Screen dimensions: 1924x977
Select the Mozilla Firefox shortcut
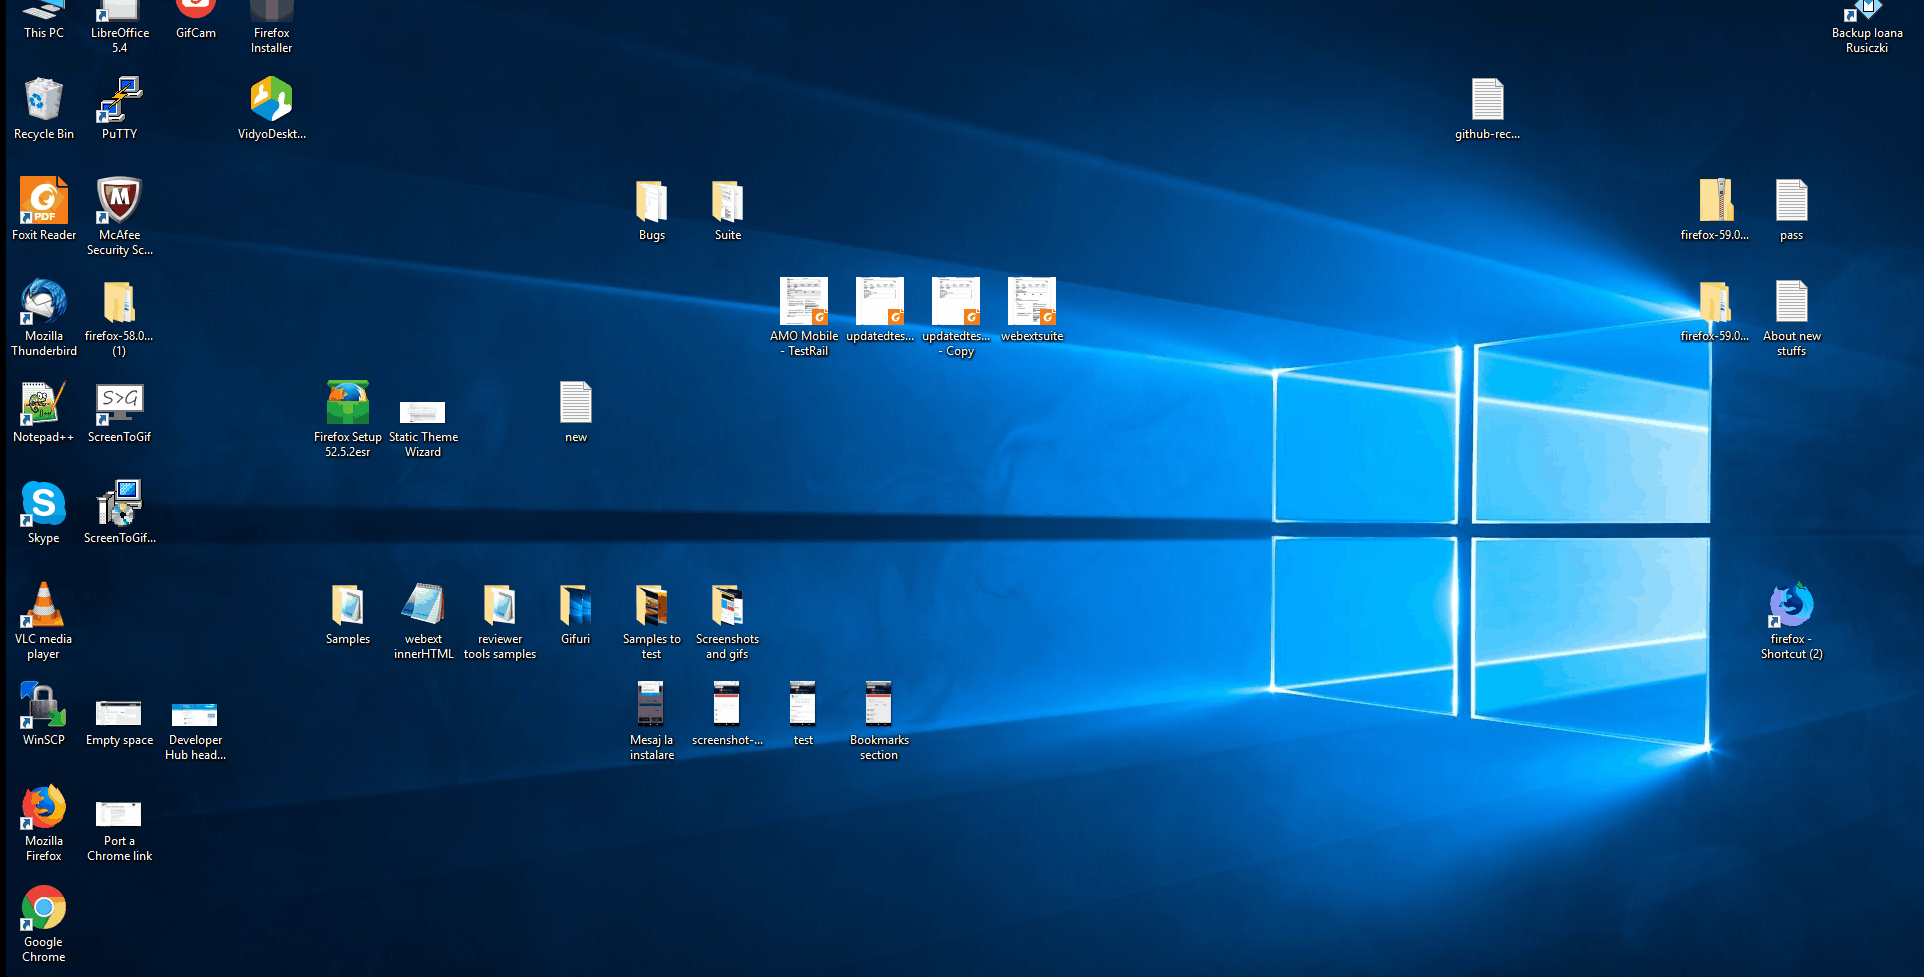coord(44,823)
